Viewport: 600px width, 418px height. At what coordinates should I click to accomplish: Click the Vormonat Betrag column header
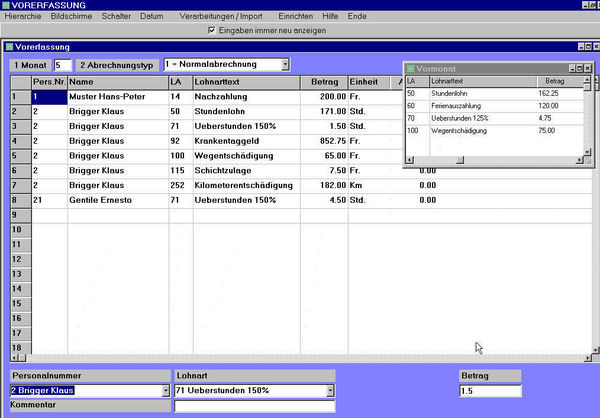pyautogui.click(x=560, y=81)
